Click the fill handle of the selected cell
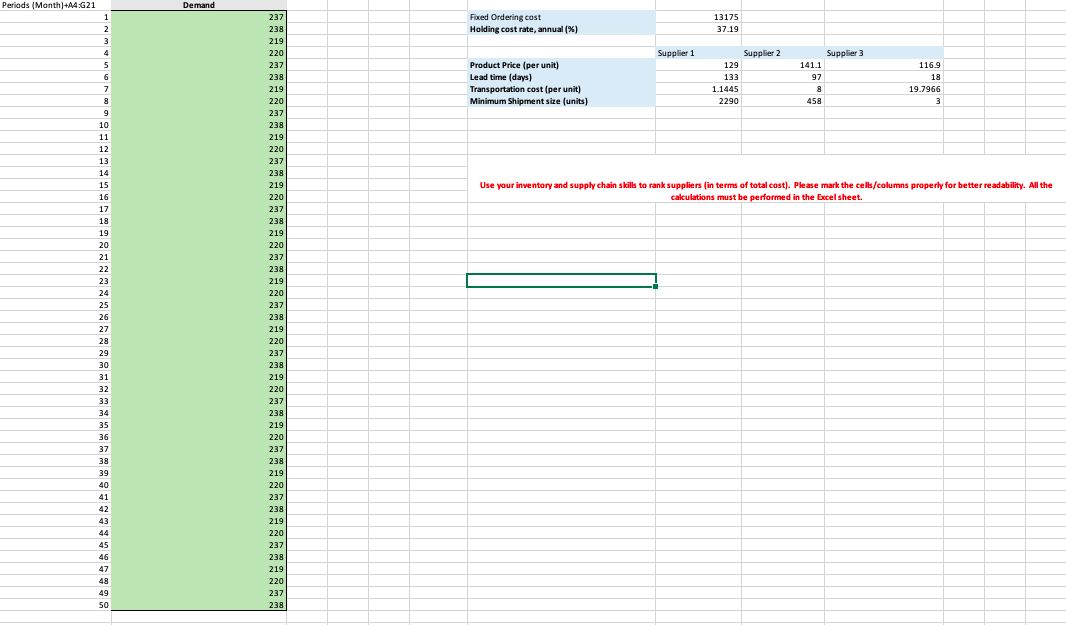The width and height of the screenshot is (1066, 625). (656, 288)
